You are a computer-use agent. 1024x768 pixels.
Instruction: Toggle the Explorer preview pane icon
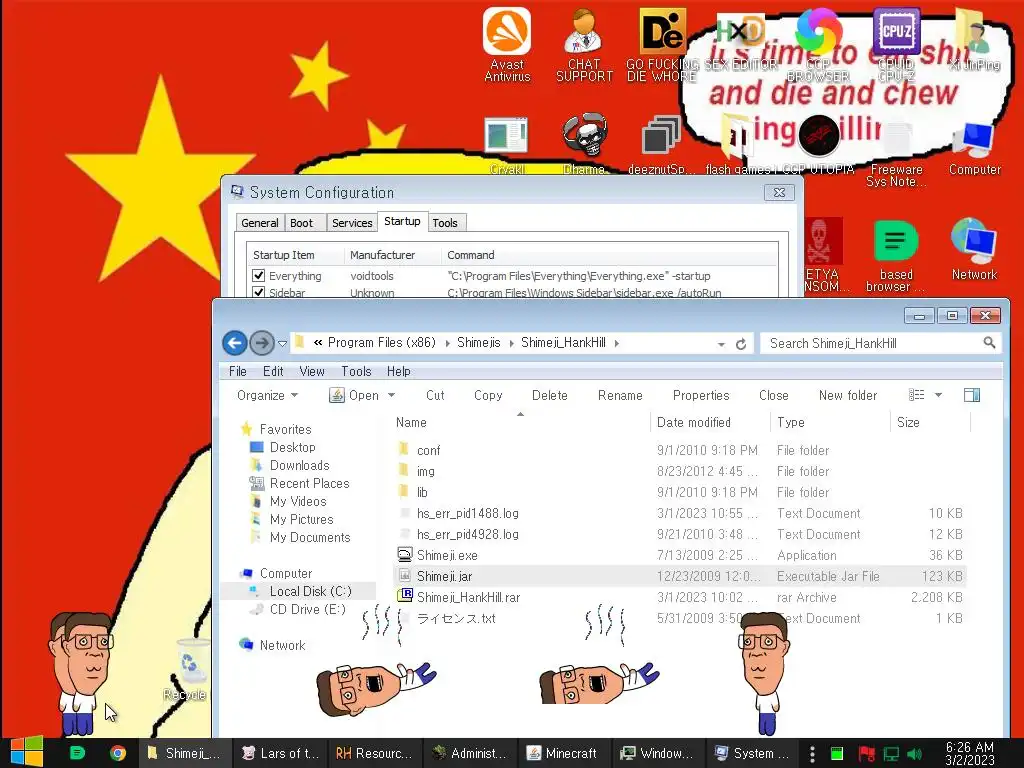tap(972, 395)
